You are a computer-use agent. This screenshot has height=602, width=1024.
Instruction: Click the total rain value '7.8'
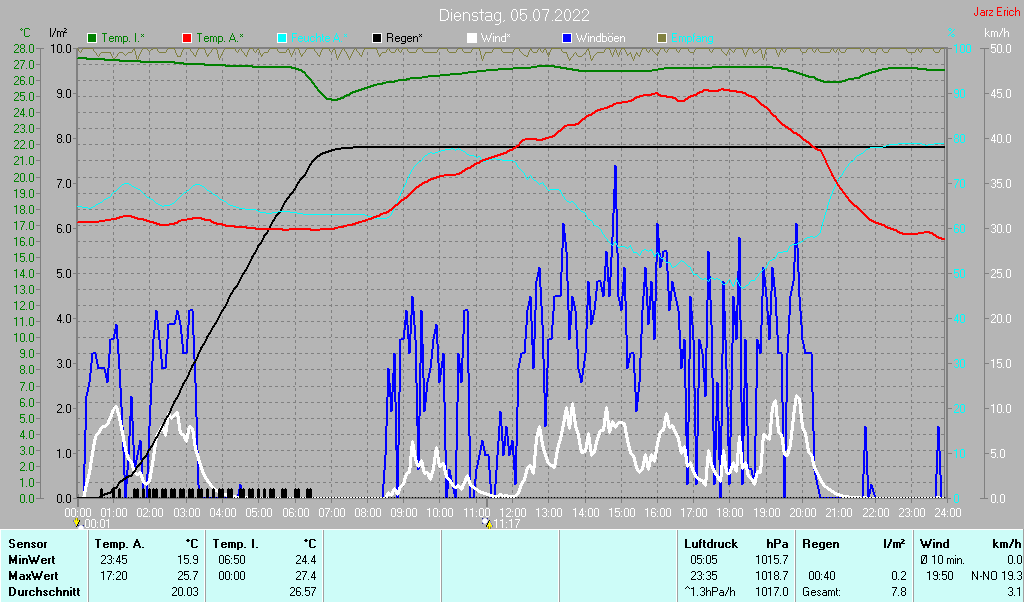[x=899, y=592]
